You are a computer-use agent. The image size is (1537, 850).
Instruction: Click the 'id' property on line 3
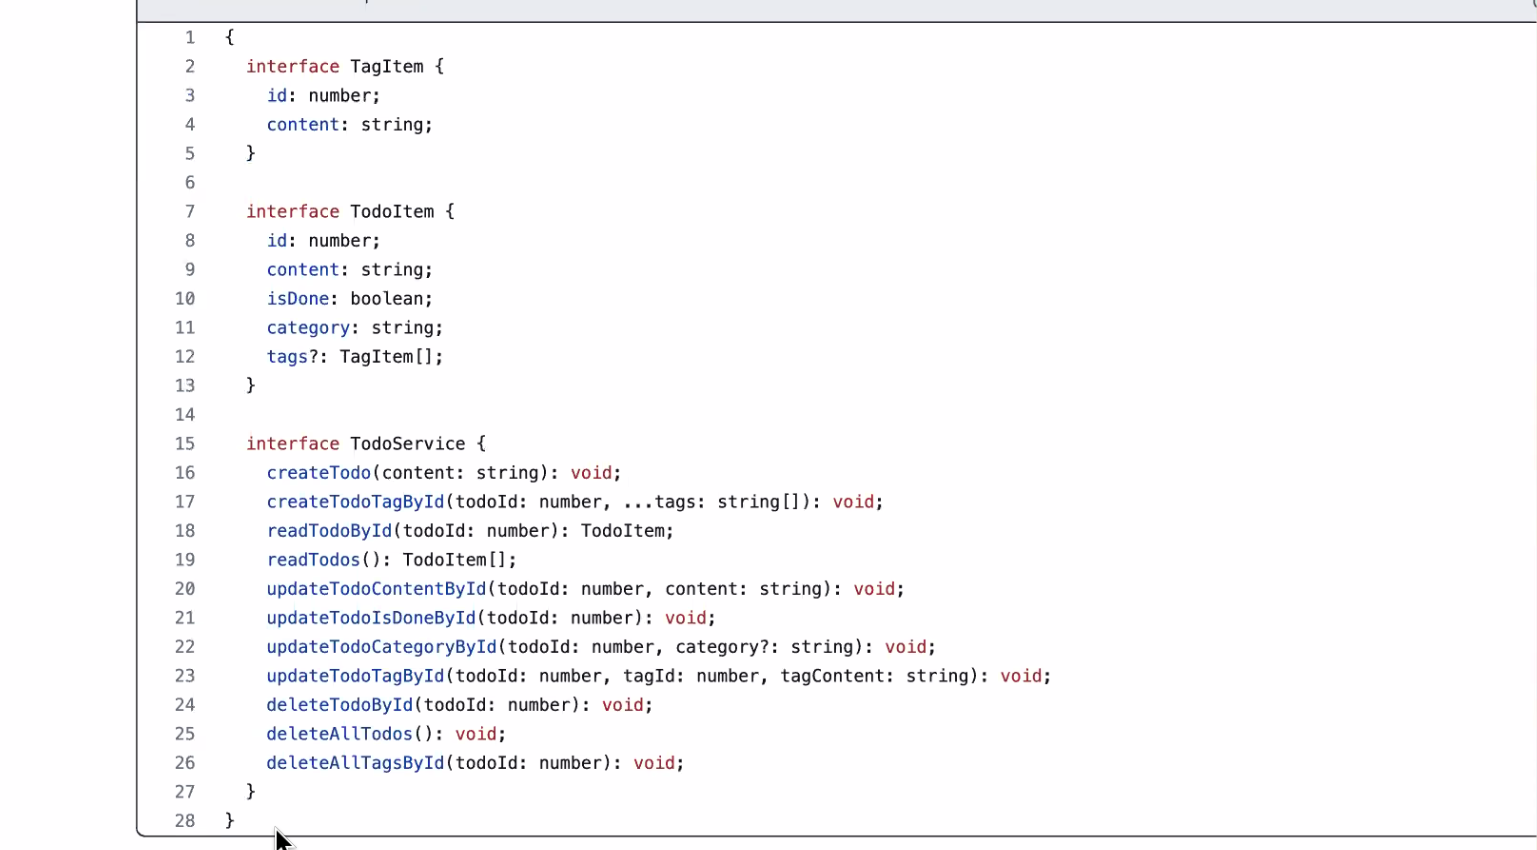pos(277,96)
